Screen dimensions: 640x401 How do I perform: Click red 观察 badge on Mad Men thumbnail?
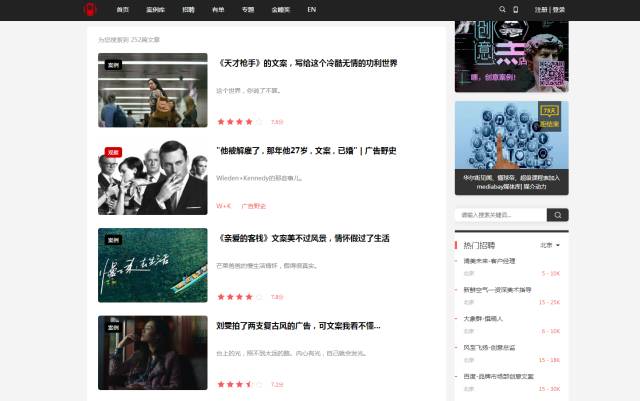[x=113, y=152]
